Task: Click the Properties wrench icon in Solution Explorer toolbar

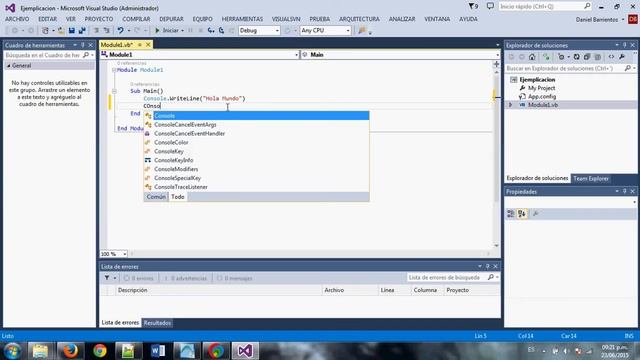Action: (622, 57)
